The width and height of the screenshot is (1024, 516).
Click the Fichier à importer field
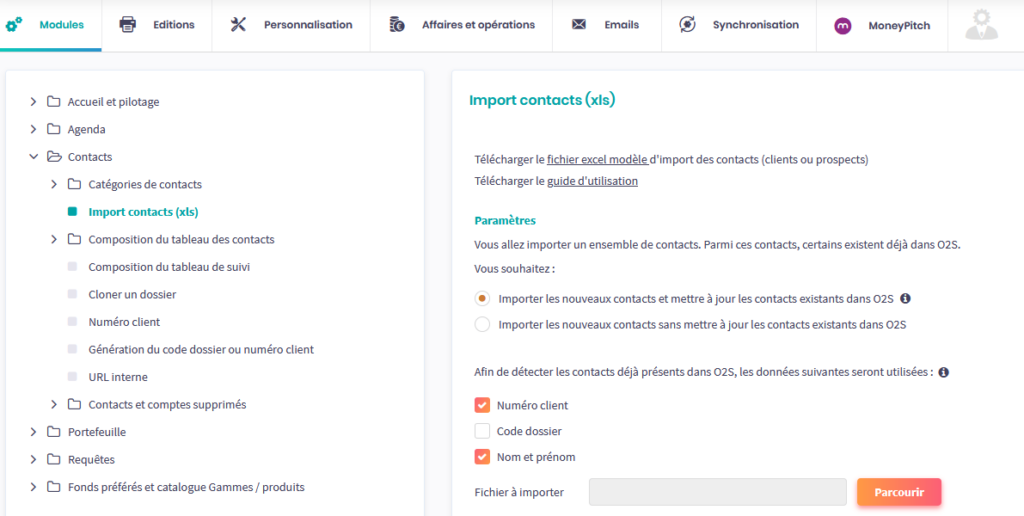point(717,492)
